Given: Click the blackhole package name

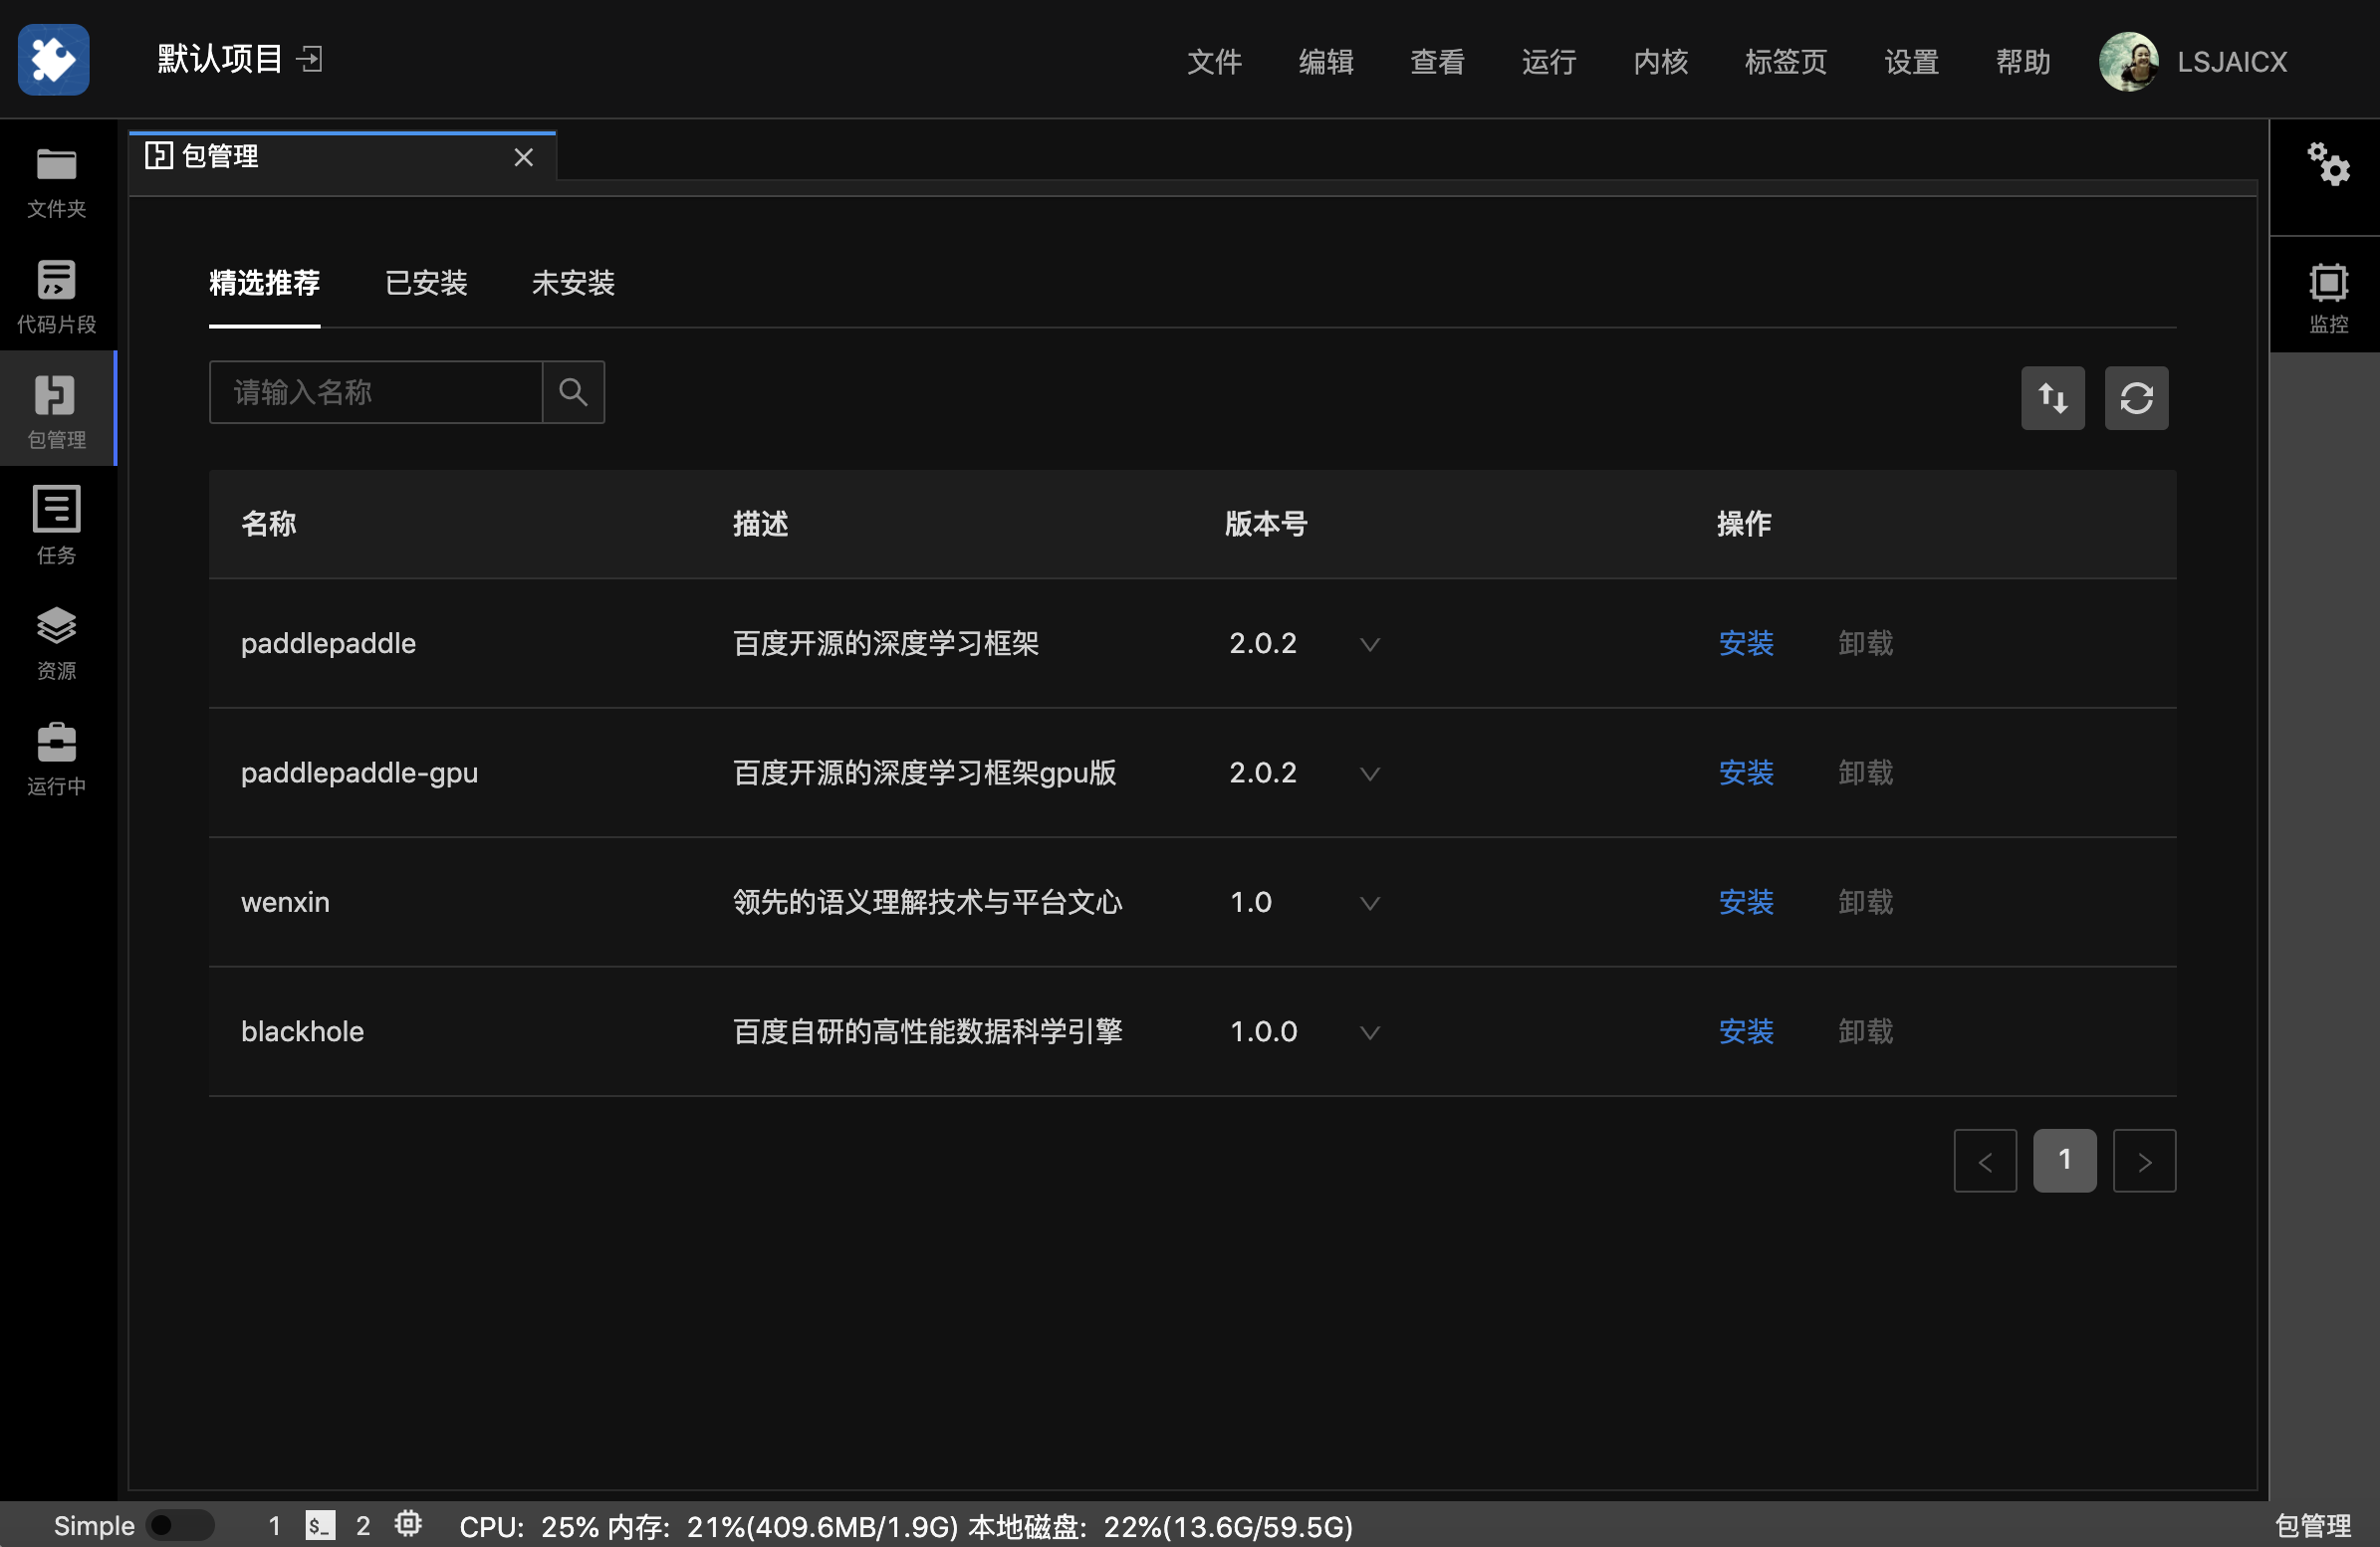Looking at the screenshot, I should (x=302, y=1032).
